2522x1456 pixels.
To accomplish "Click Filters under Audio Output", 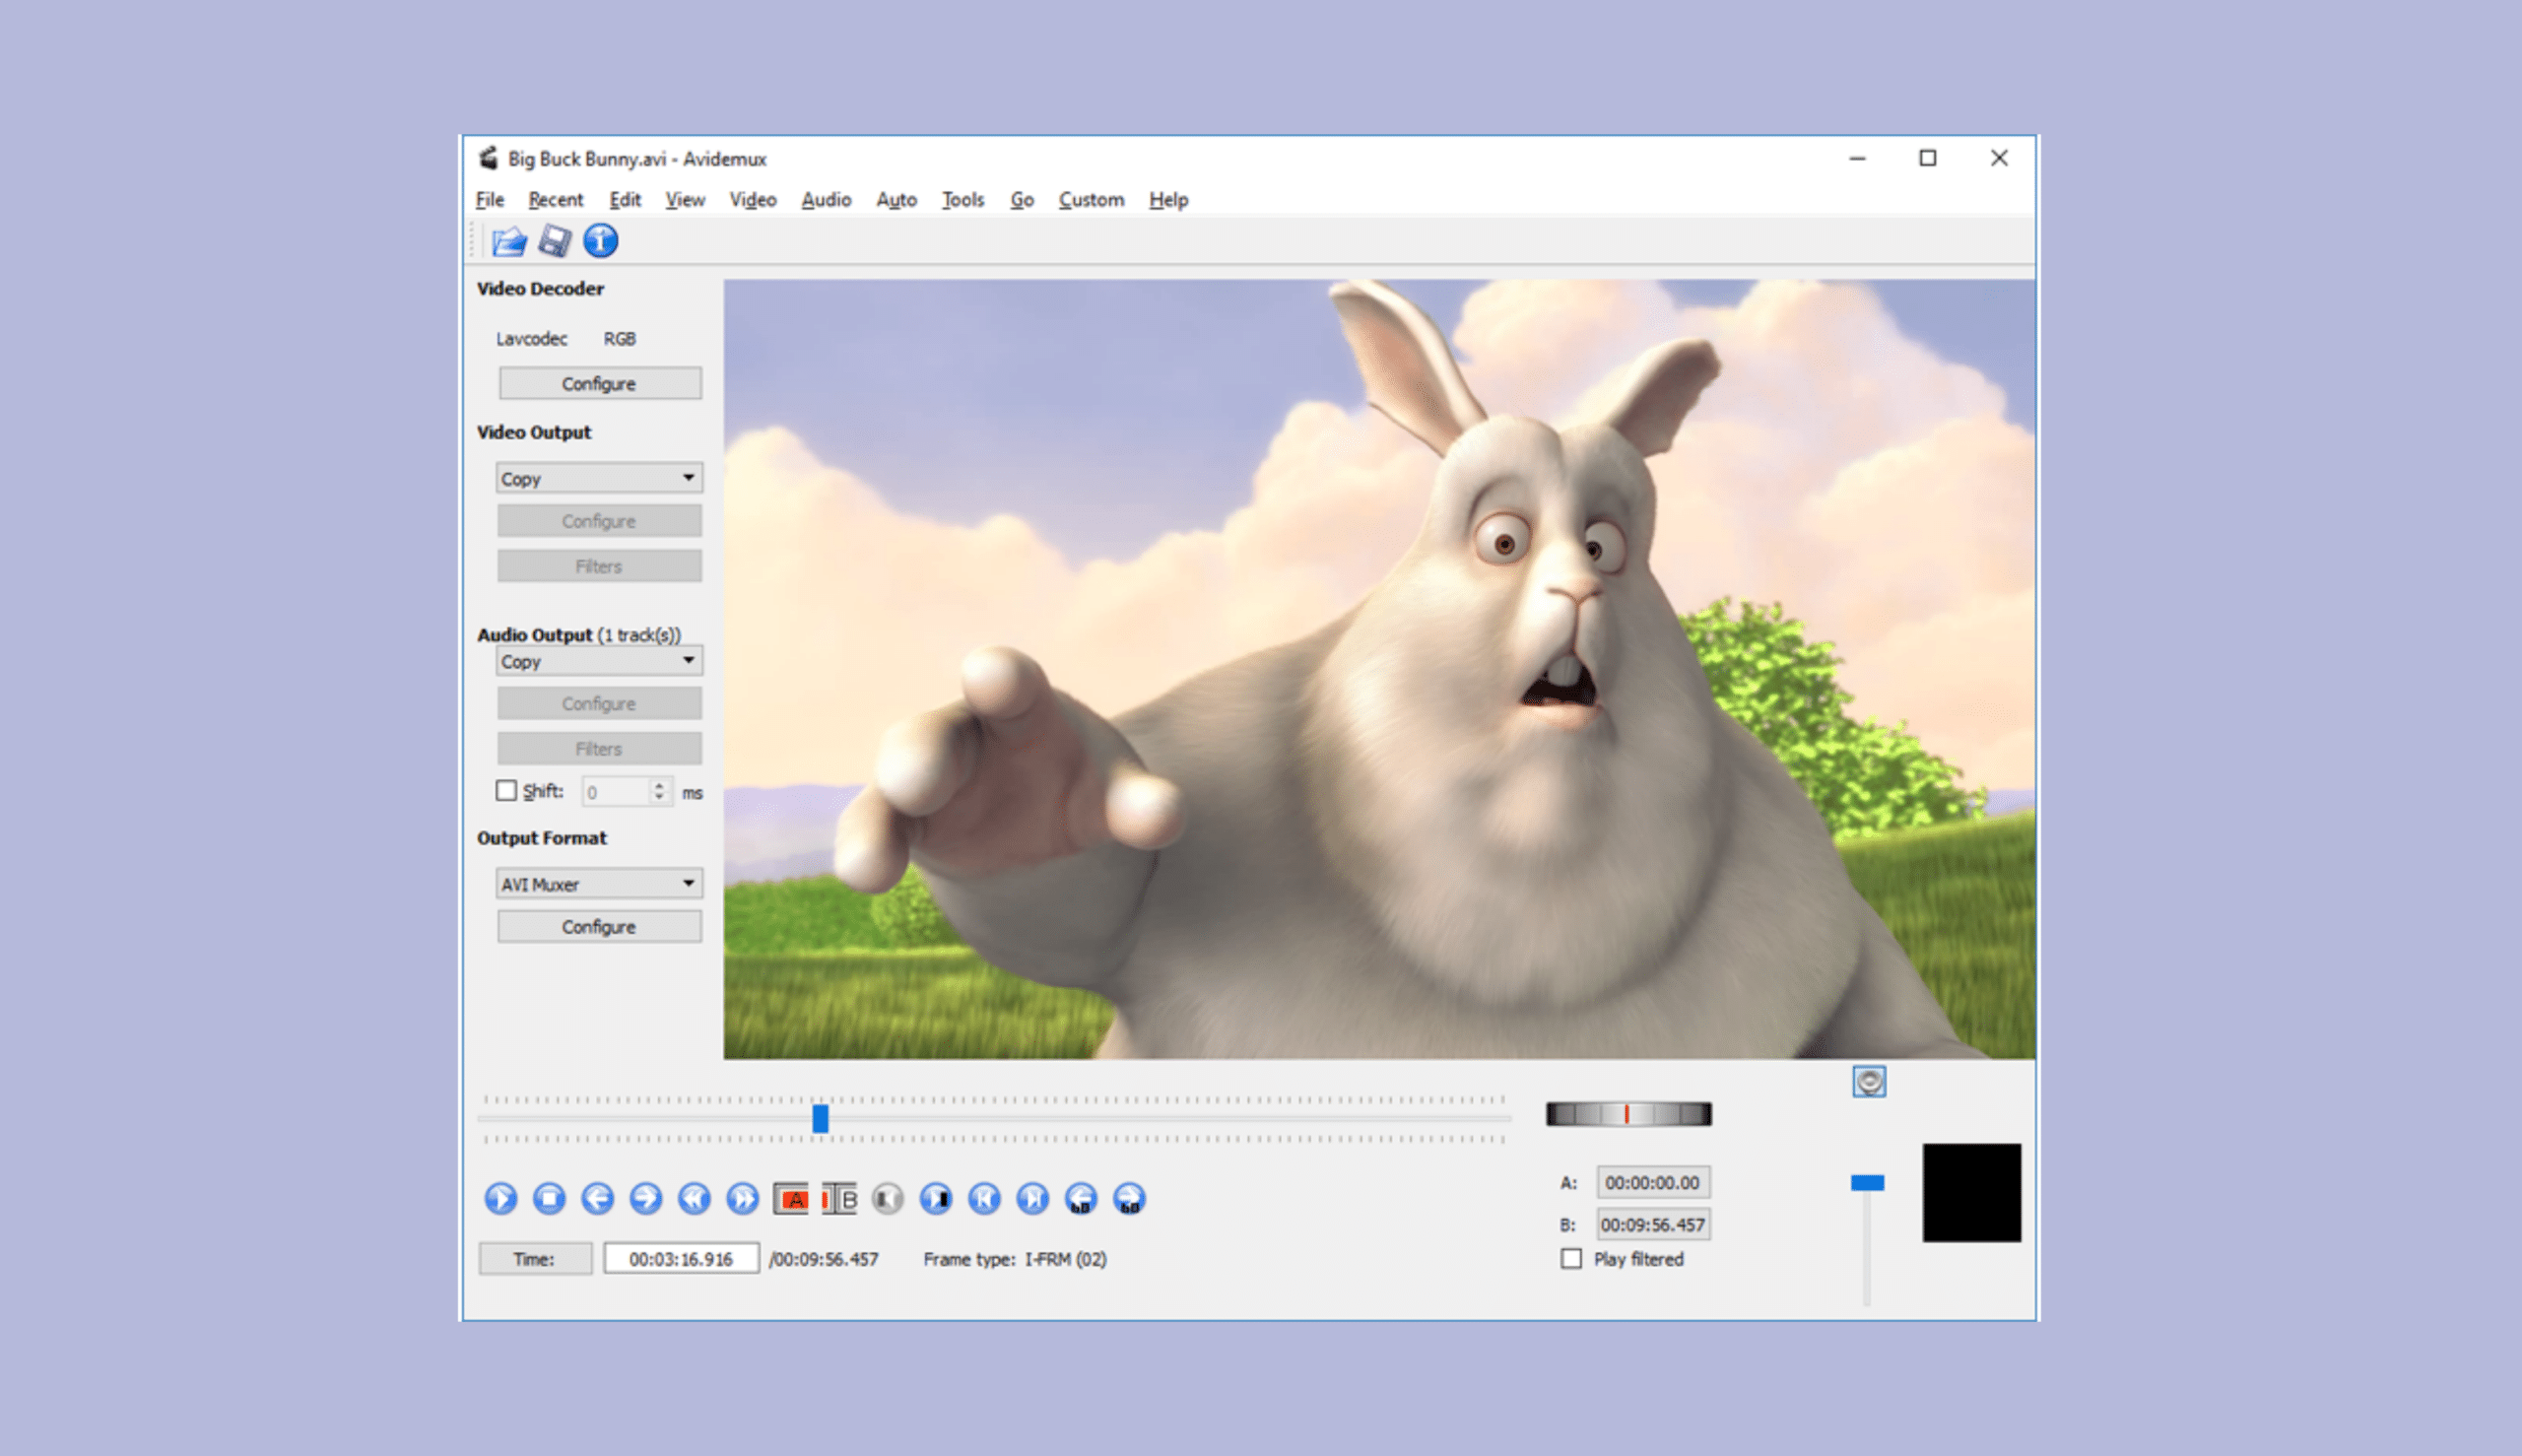I will (x=600, y=749).
